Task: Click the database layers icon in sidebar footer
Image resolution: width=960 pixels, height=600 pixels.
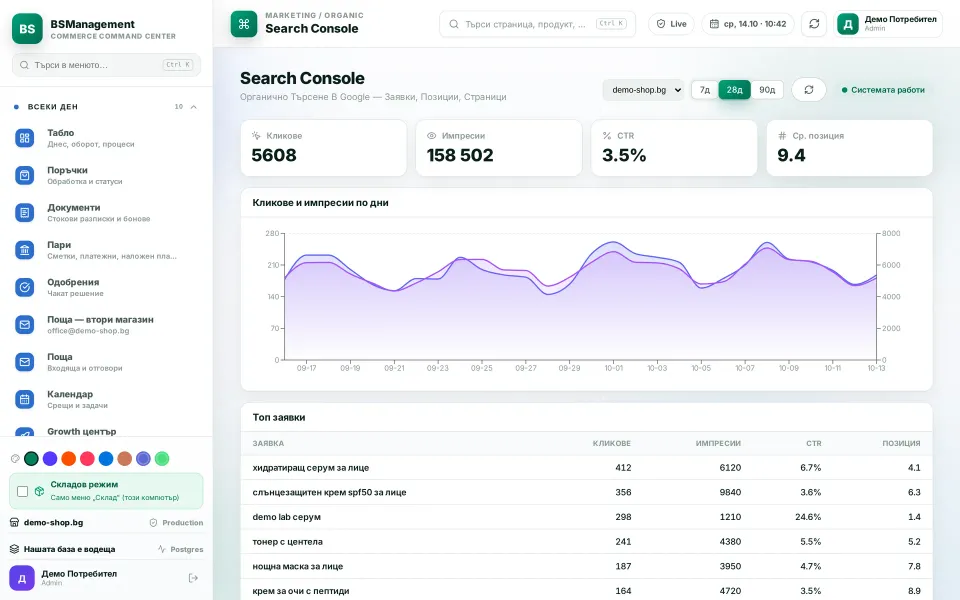Action: tap(15, 549)
